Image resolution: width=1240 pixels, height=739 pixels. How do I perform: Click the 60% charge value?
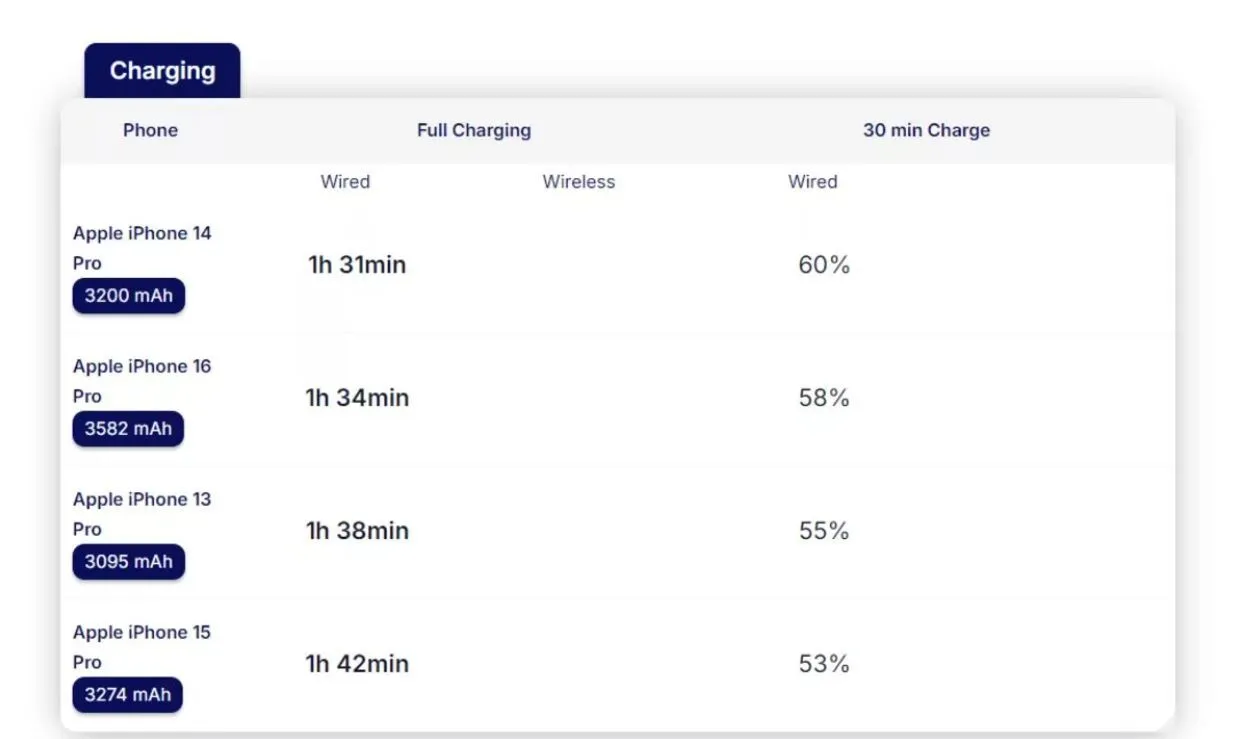(823, 265)
